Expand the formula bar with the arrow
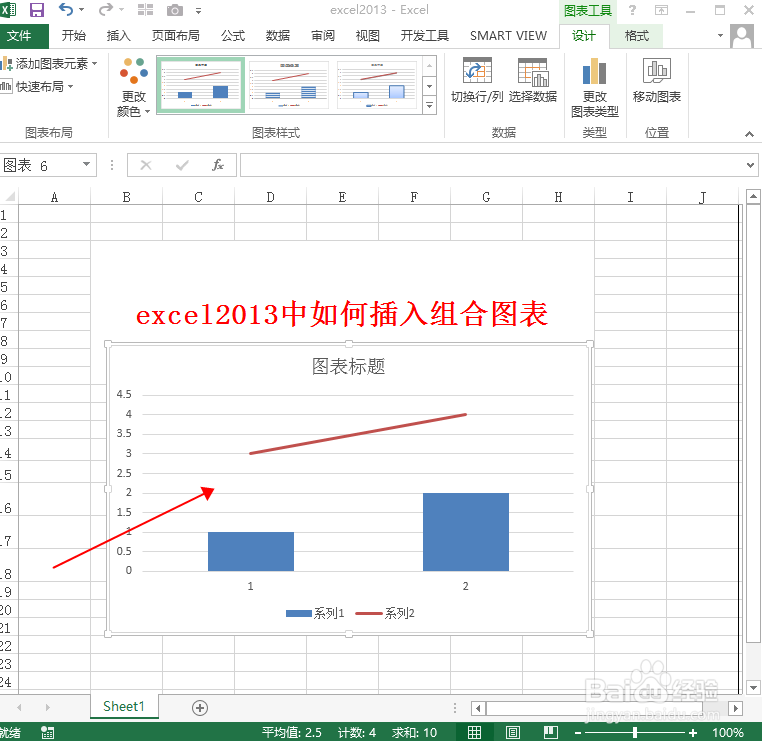 pyautogui.click(x=750, y=165)
